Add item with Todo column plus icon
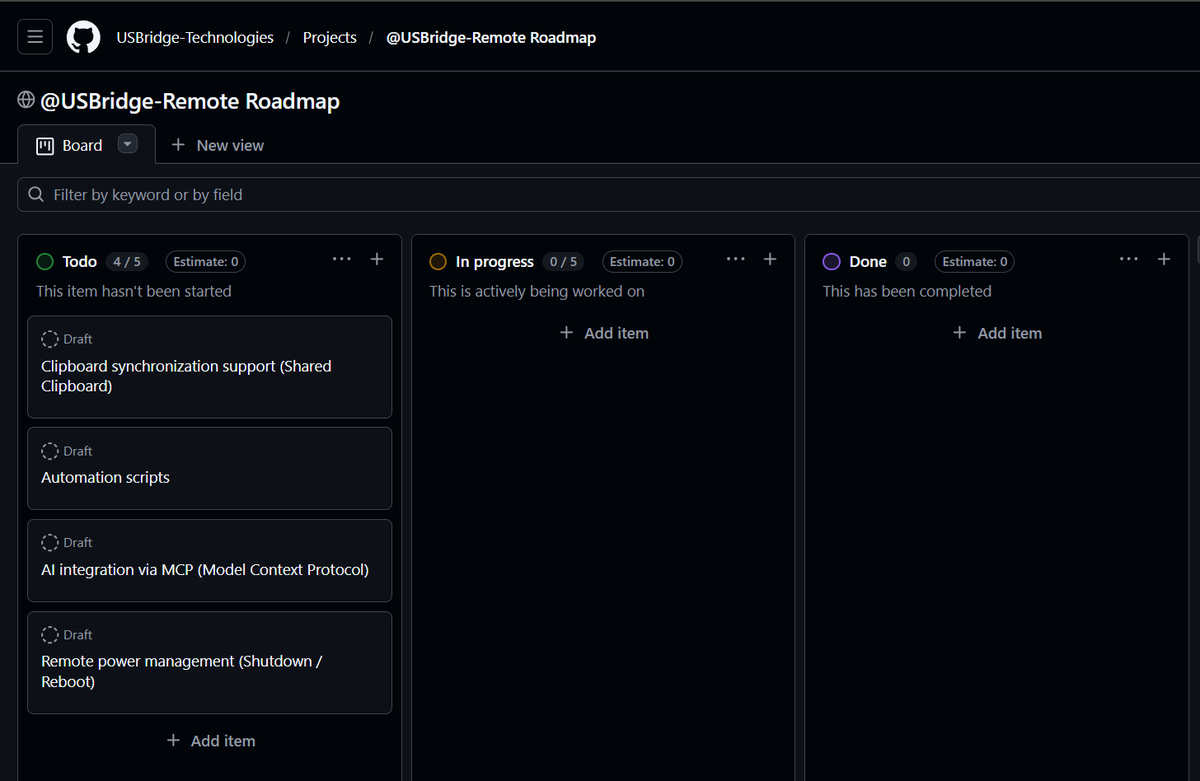The width and height of the screenshot is (1200, 781). (377, 259)
